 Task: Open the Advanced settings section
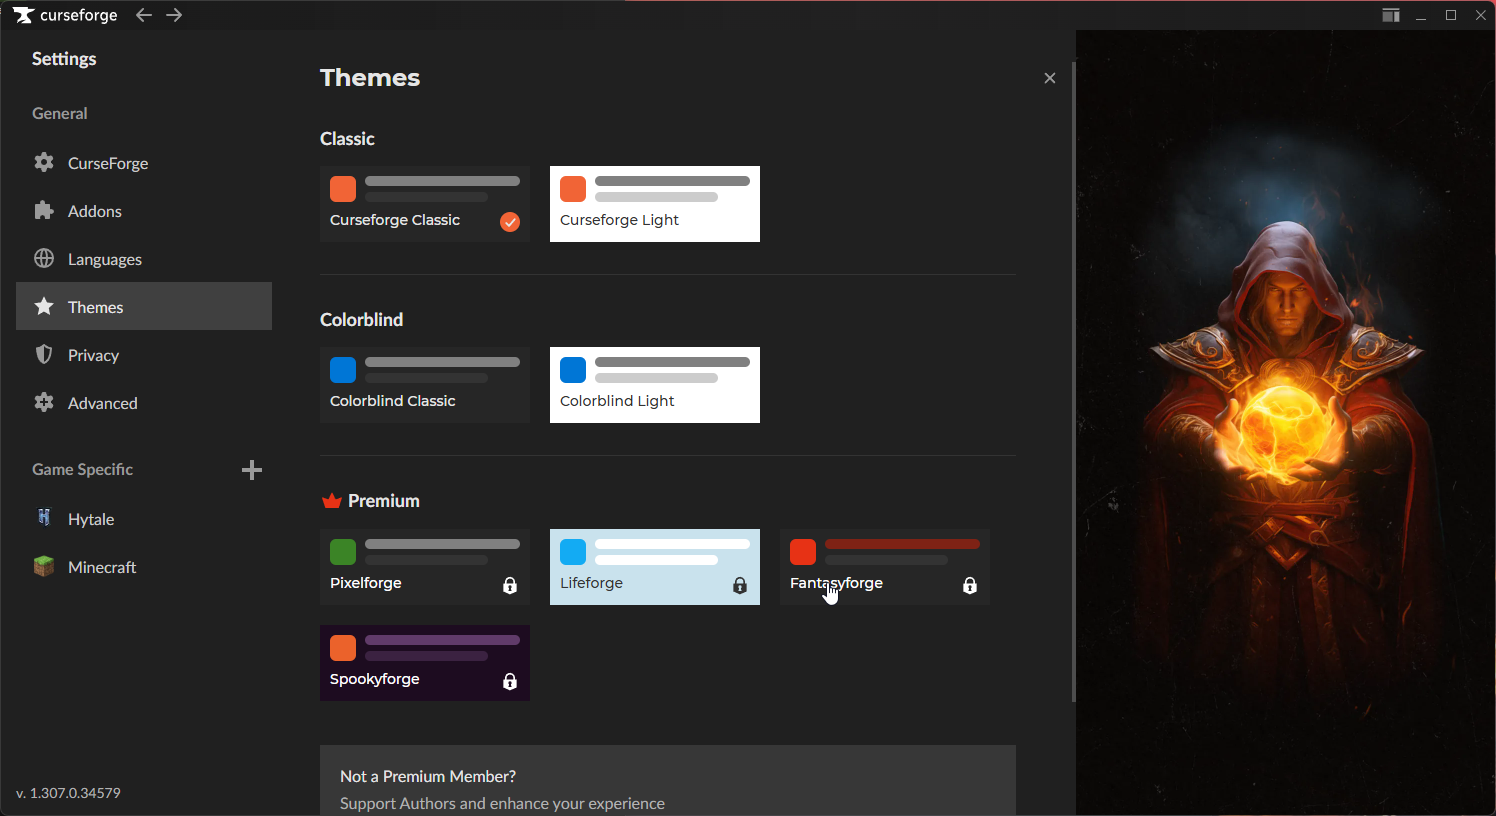pos(144,402)
